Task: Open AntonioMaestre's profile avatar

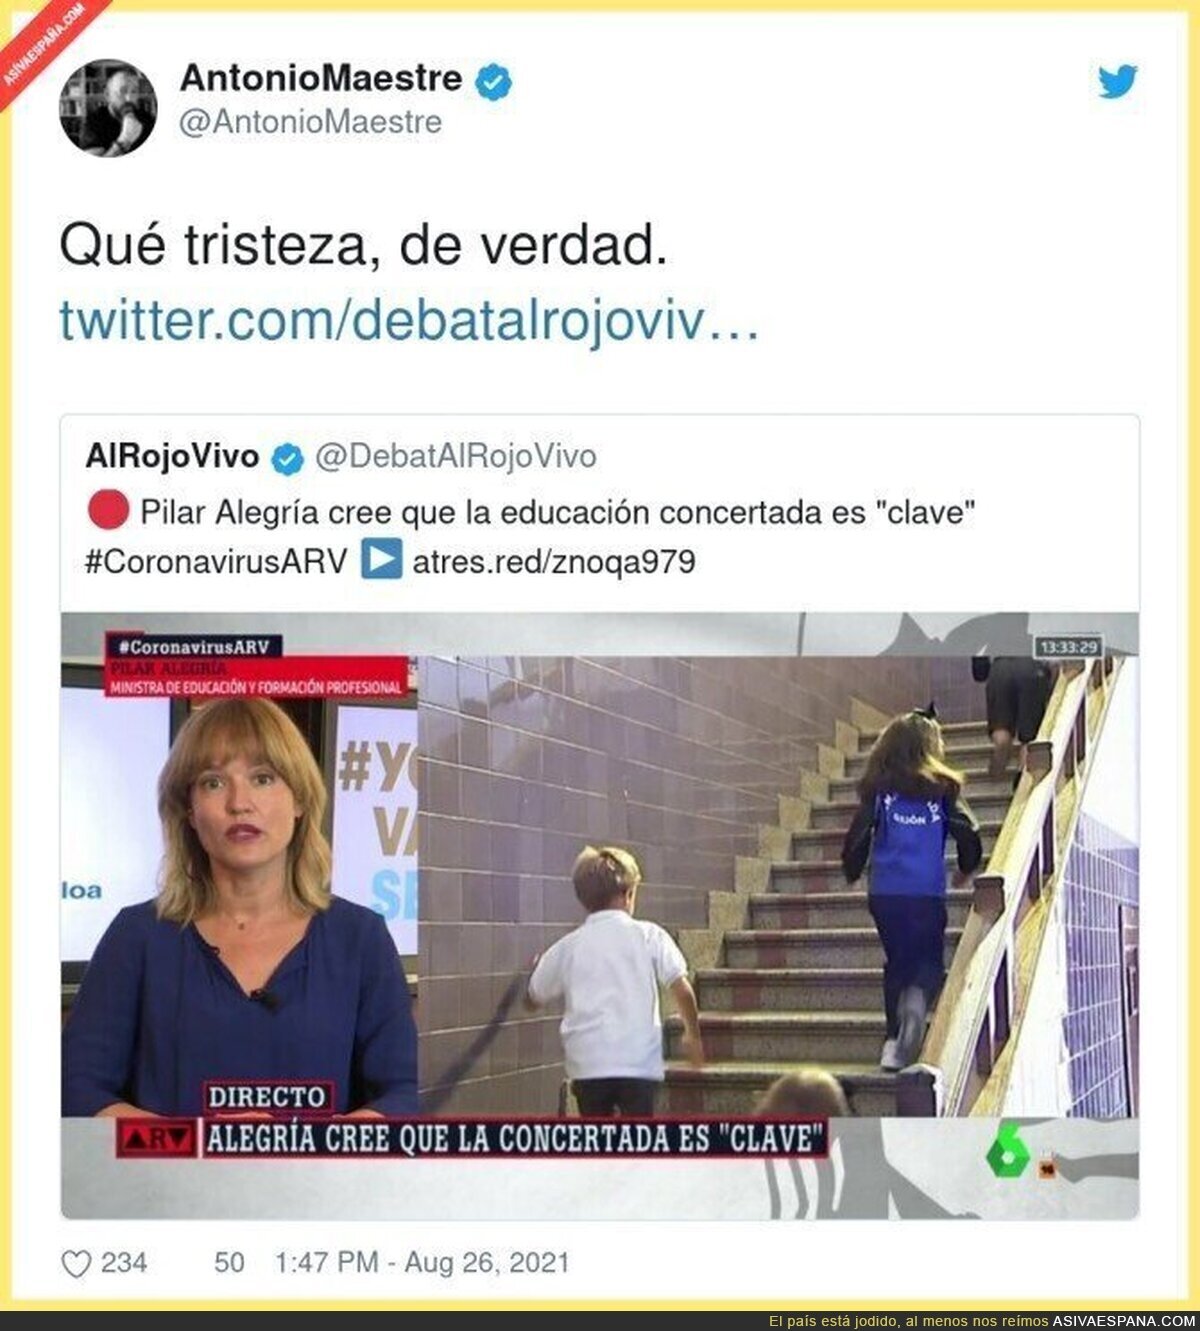Action: (108, 108)
